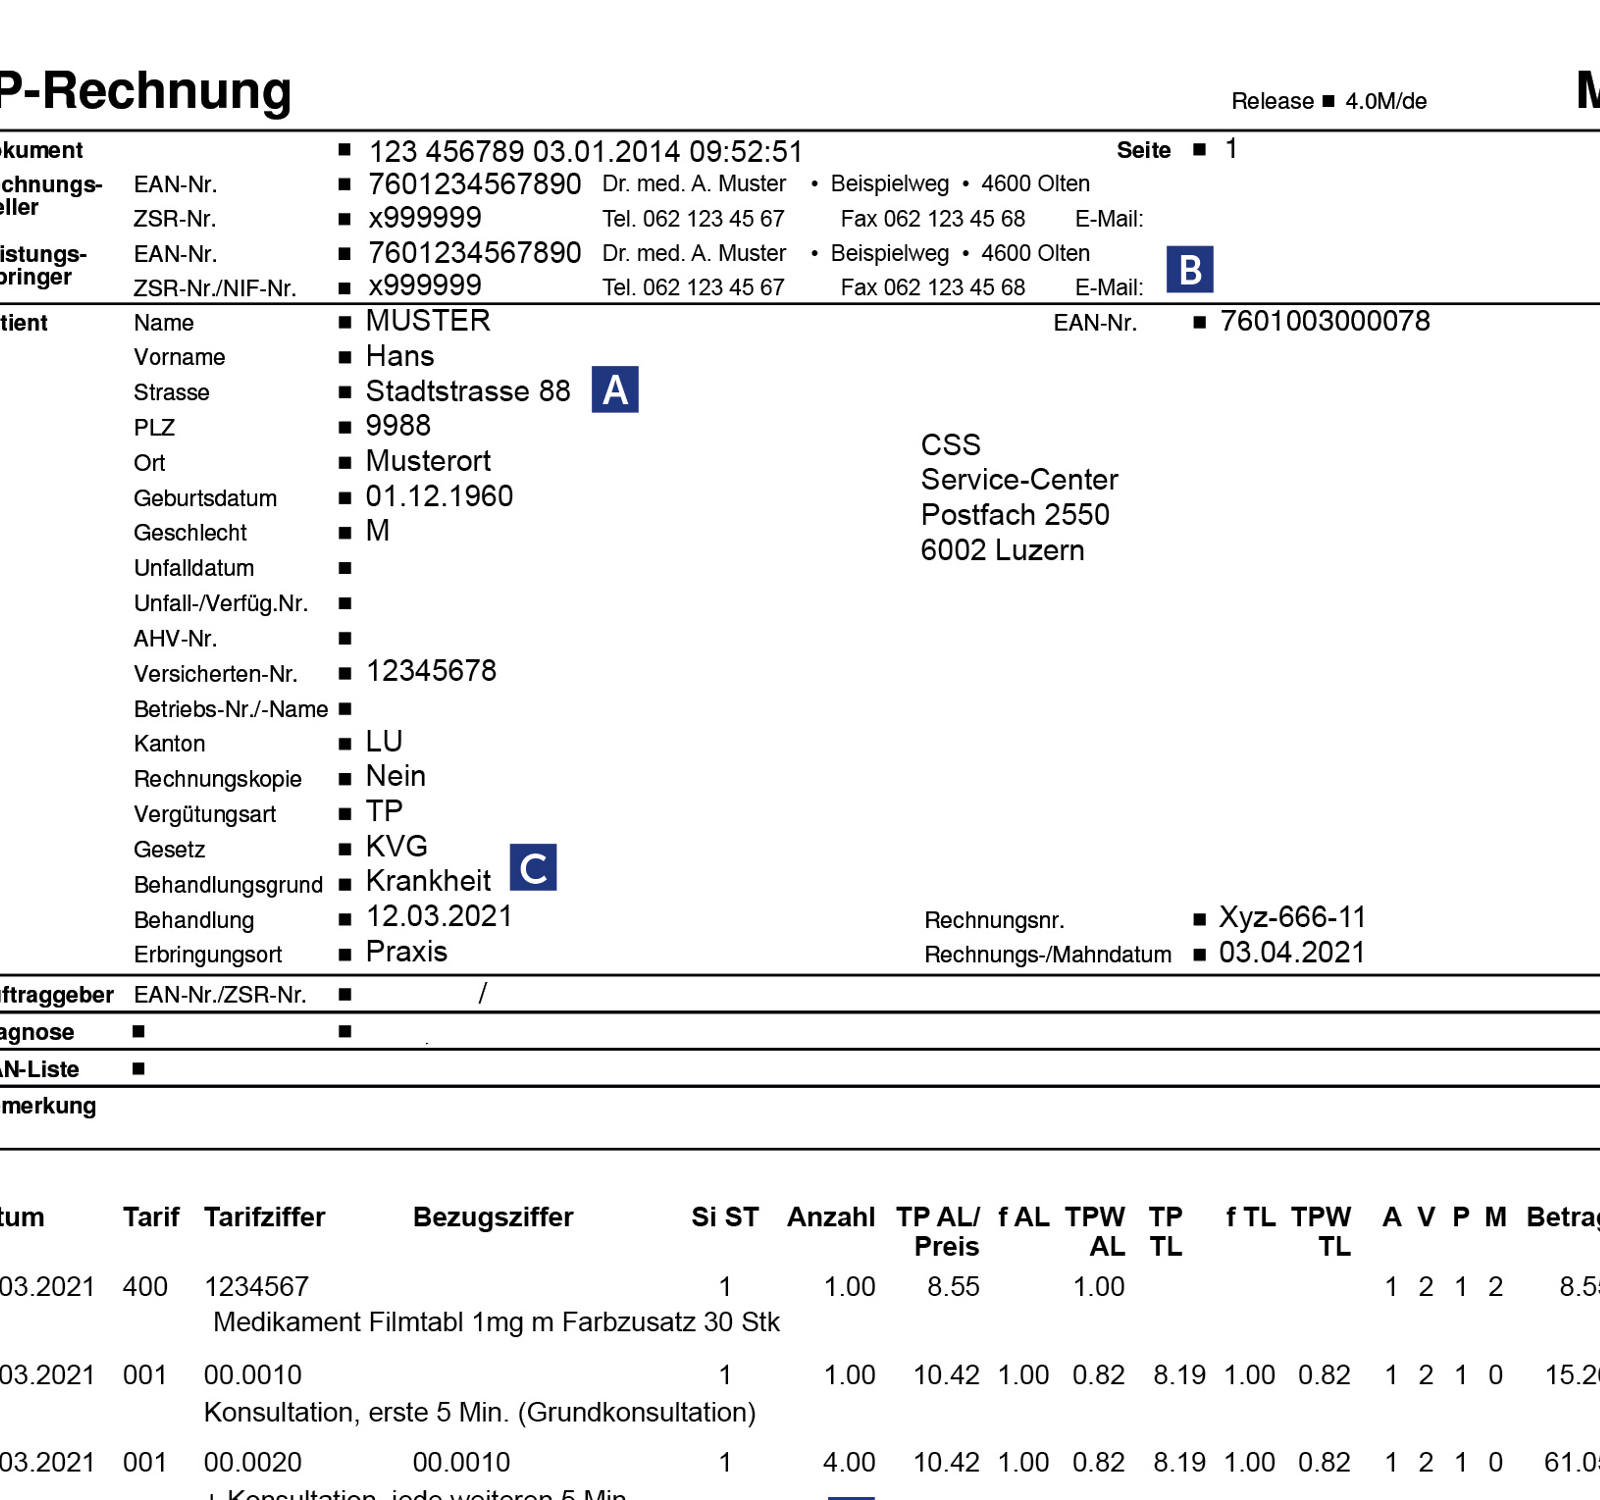Click the birth date "01.12.1960"
1600x1500 pixels.
pos(439,496)
